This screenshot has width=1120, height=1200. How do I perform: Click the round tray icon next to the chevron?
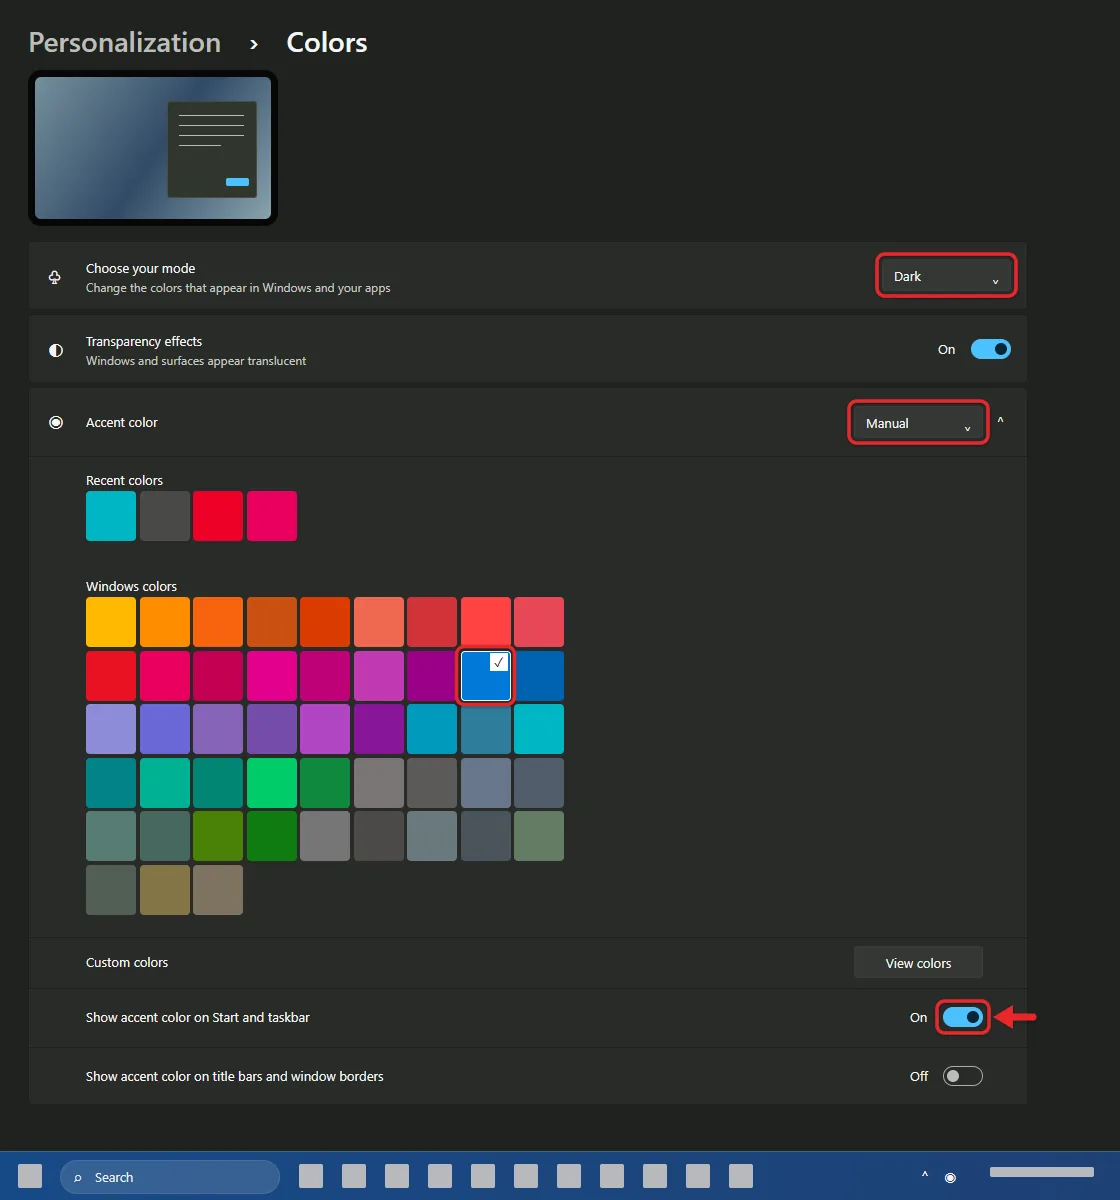pos(950,1177)
